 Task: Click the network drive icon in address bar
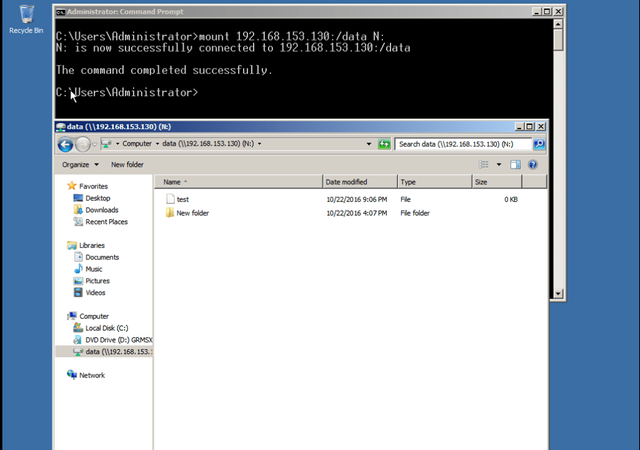point(107,144)
